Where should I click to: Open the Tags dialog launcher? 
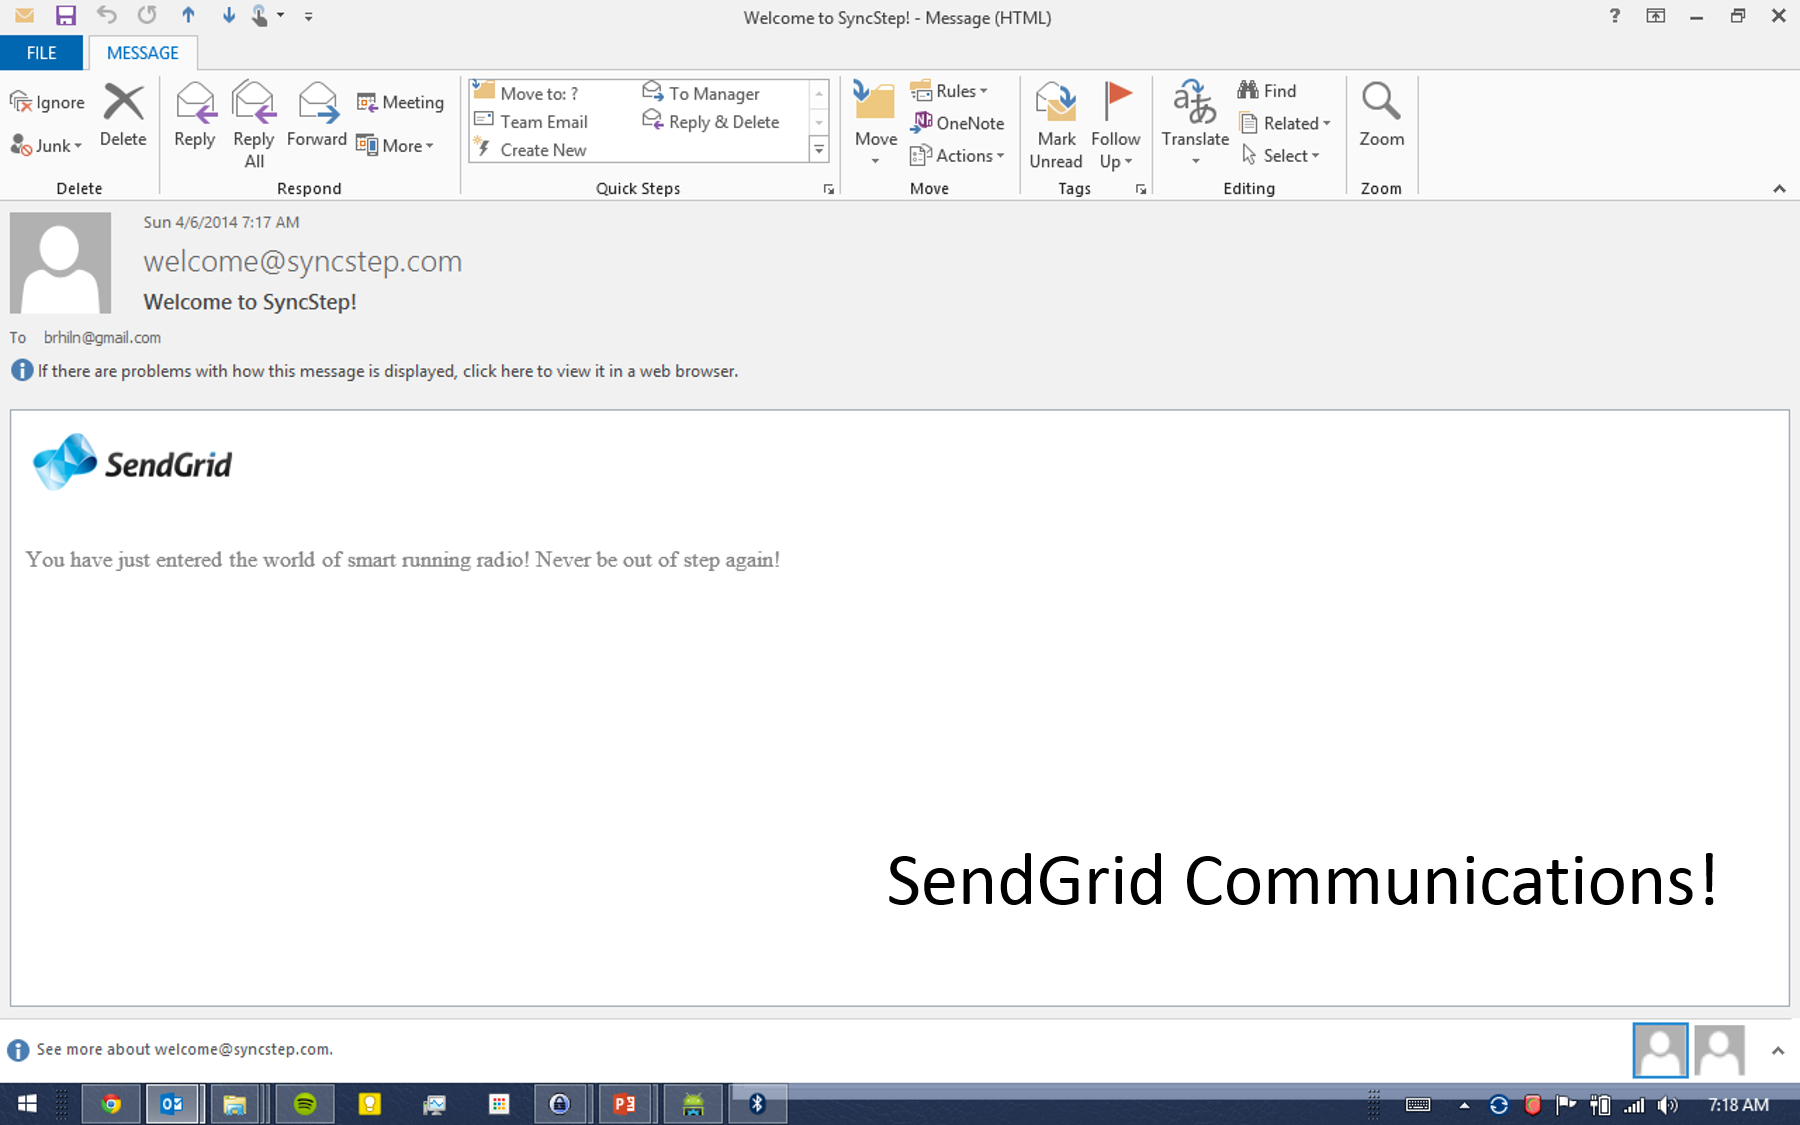[1140, 189]
